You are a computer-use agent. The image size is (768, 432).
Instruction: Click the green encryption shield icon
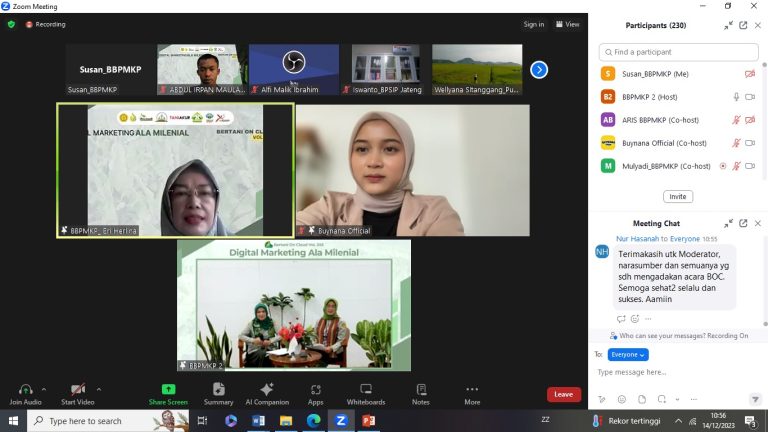pos(11,24)
